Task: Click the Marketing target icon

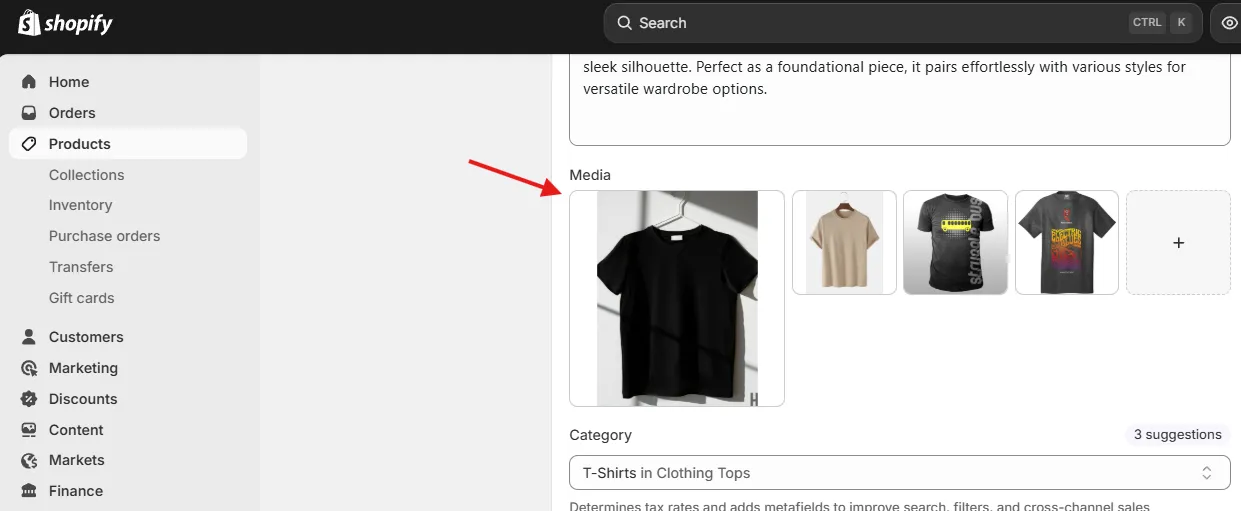Action: (x=29, y=368)
